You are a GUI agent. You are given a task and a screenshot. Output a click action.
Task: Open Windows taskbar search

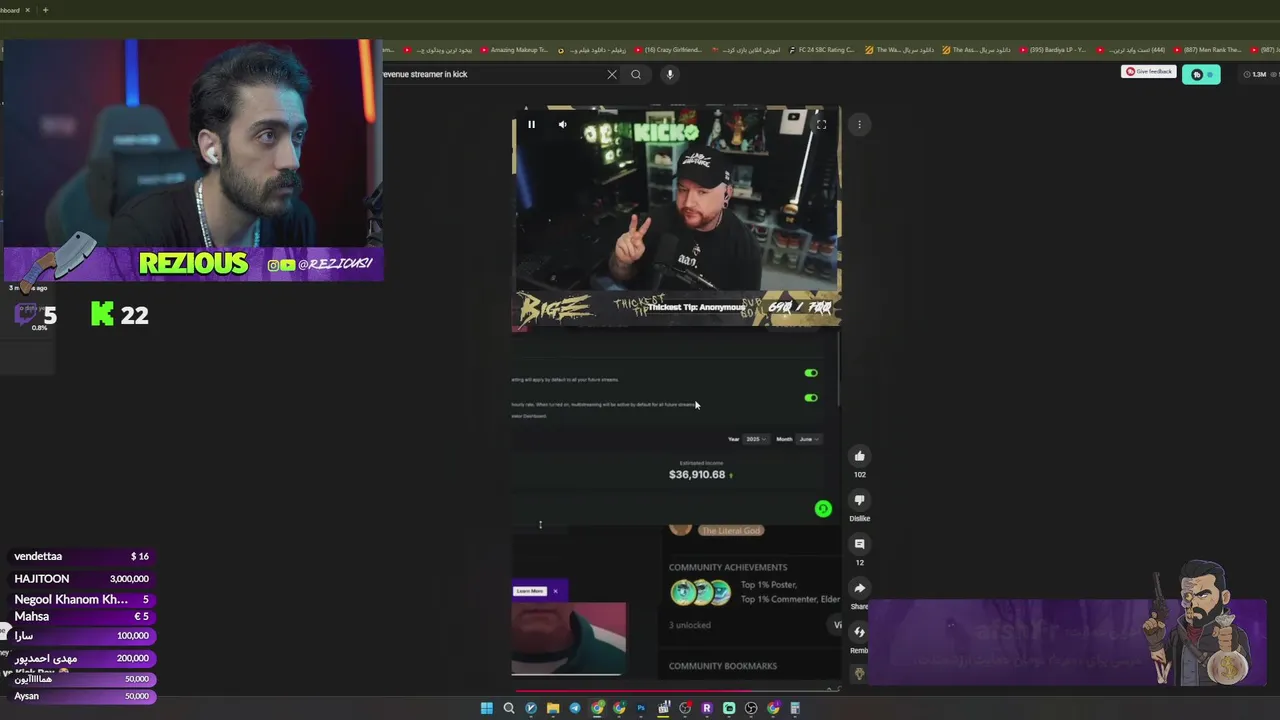(x=509, y=708)
